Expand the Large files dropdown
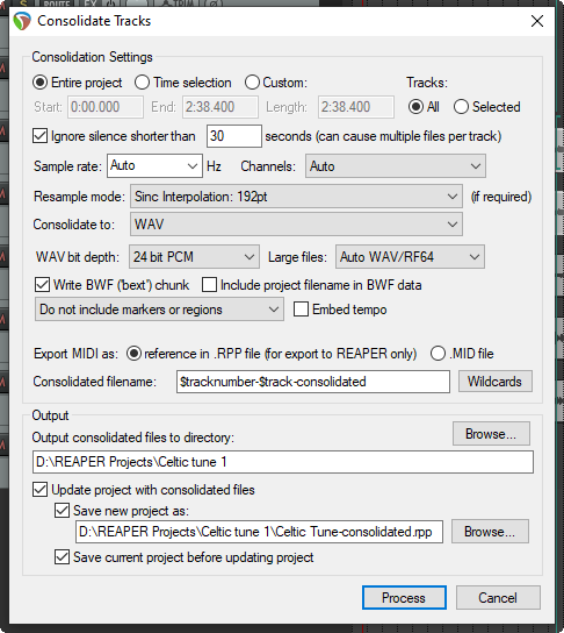Image resolution: width=564 pixels, height=633 pixels. [x=410, y=257]
